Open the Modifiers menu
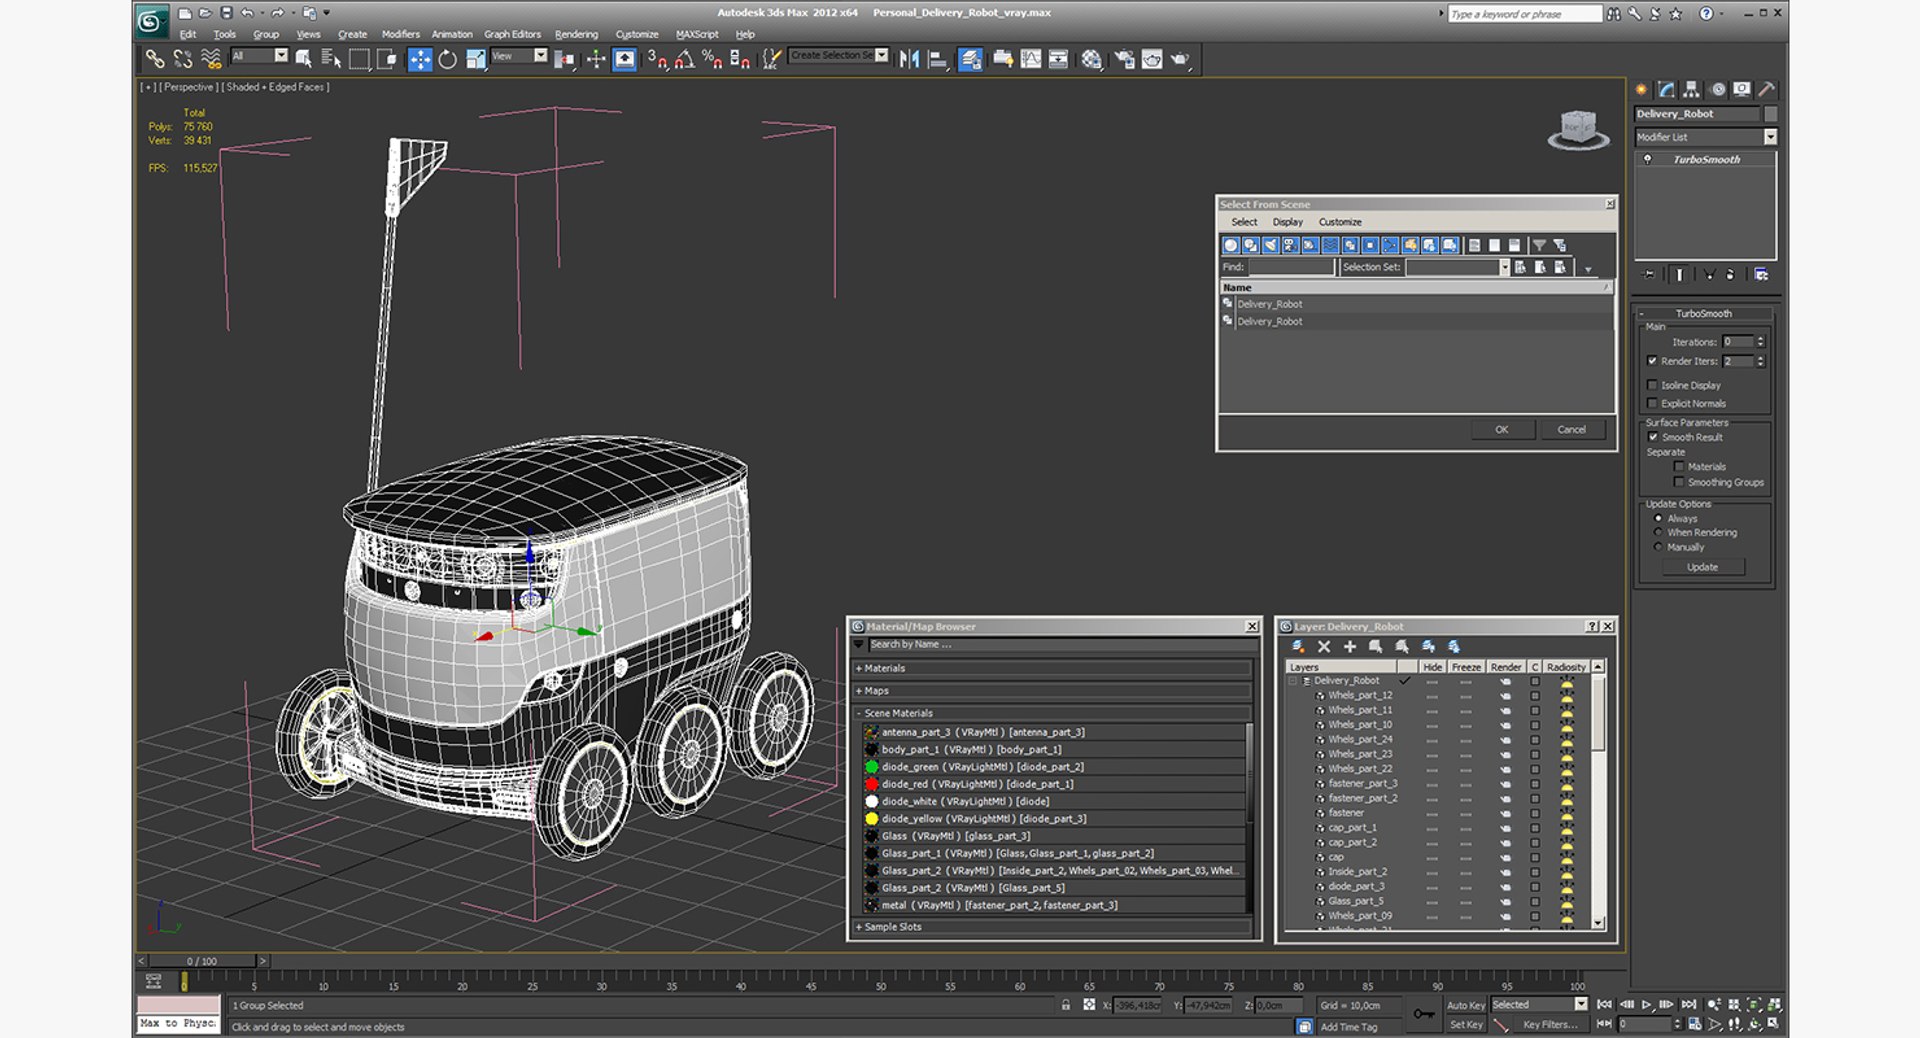The image size is (1920, 1038). pyautogui.click(x=401, y=34)
